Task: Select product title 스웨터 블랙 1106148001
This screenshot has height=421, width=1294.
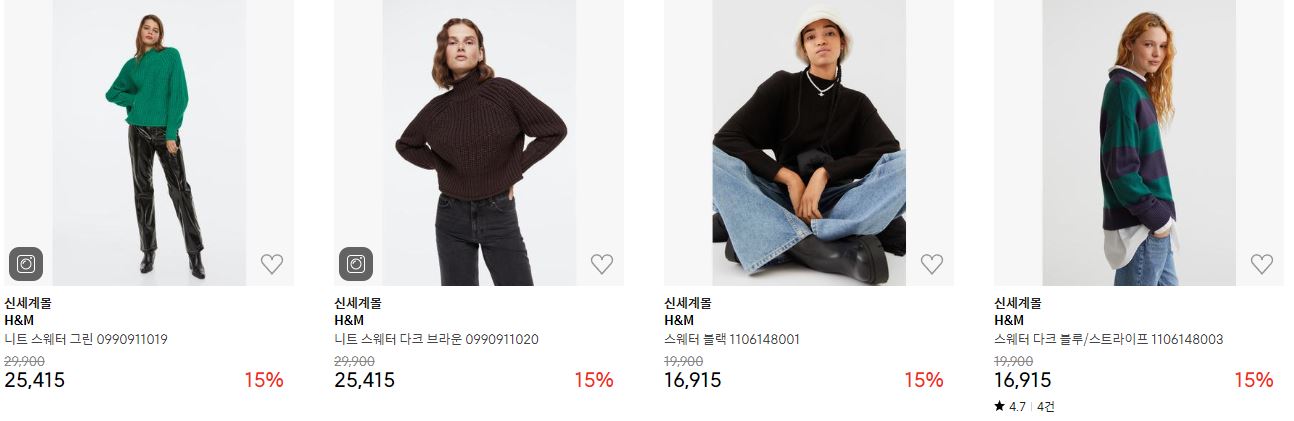Action: point(732,339)
